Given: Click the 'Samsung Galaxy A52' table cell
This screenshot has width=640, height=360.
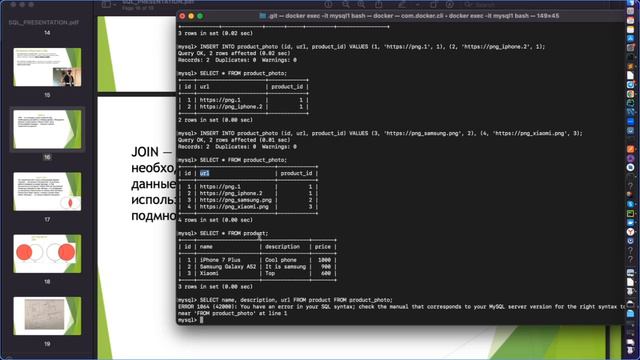Looking at the screenshot, I should click(x=228, y=267).
